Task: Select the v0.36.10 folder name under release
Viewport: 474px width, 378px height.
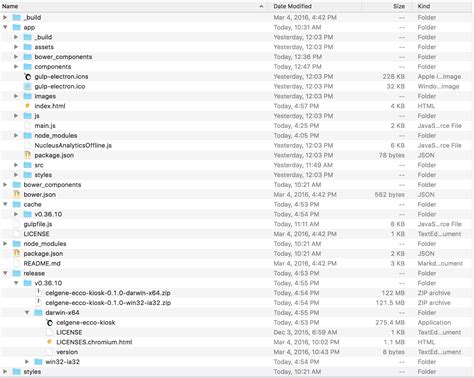Action: coord(48,283)
